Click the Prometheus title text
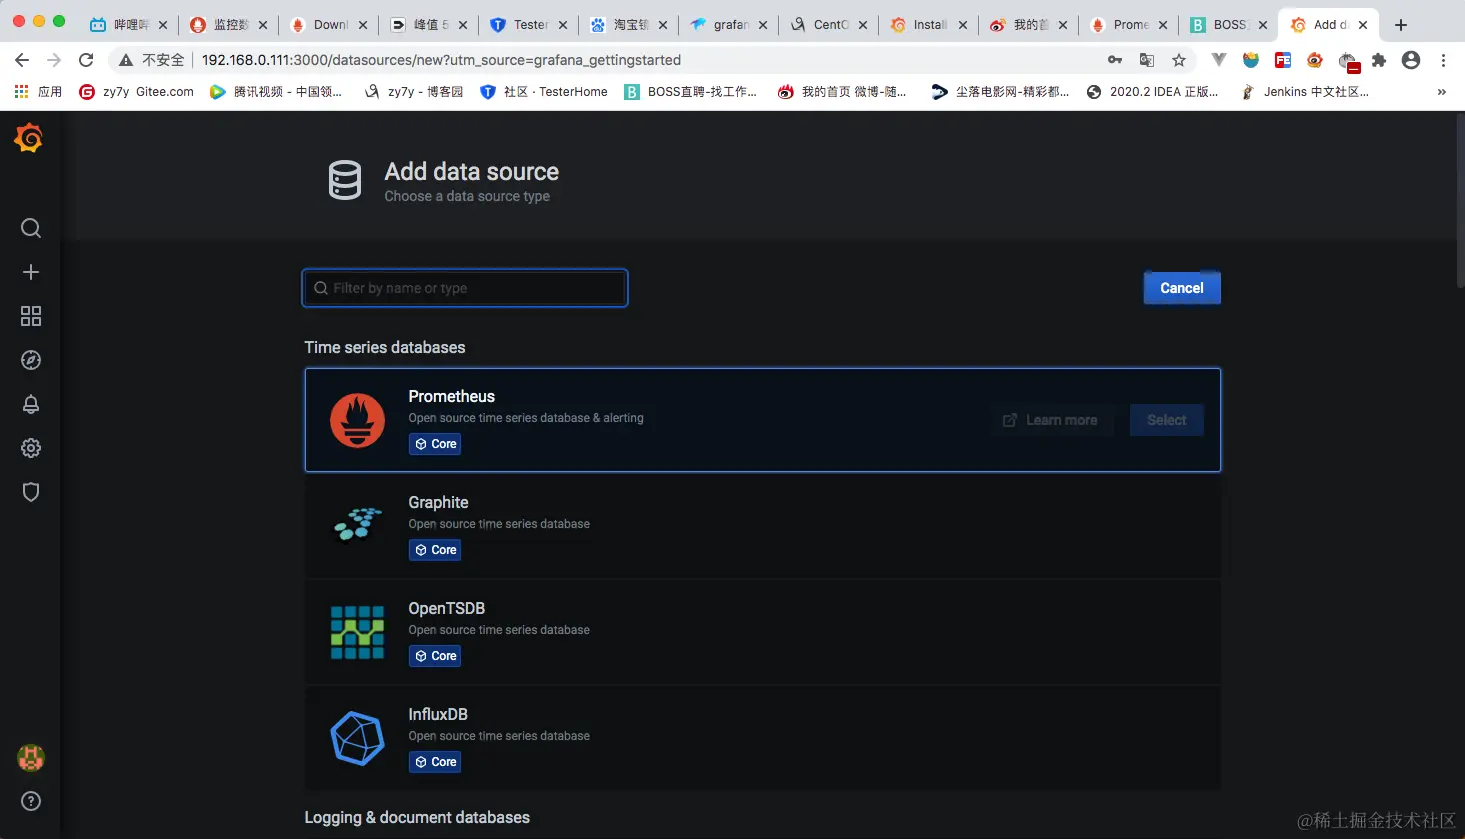The width and height of the screenshot is (1465, 839). [x=451, y=396]
